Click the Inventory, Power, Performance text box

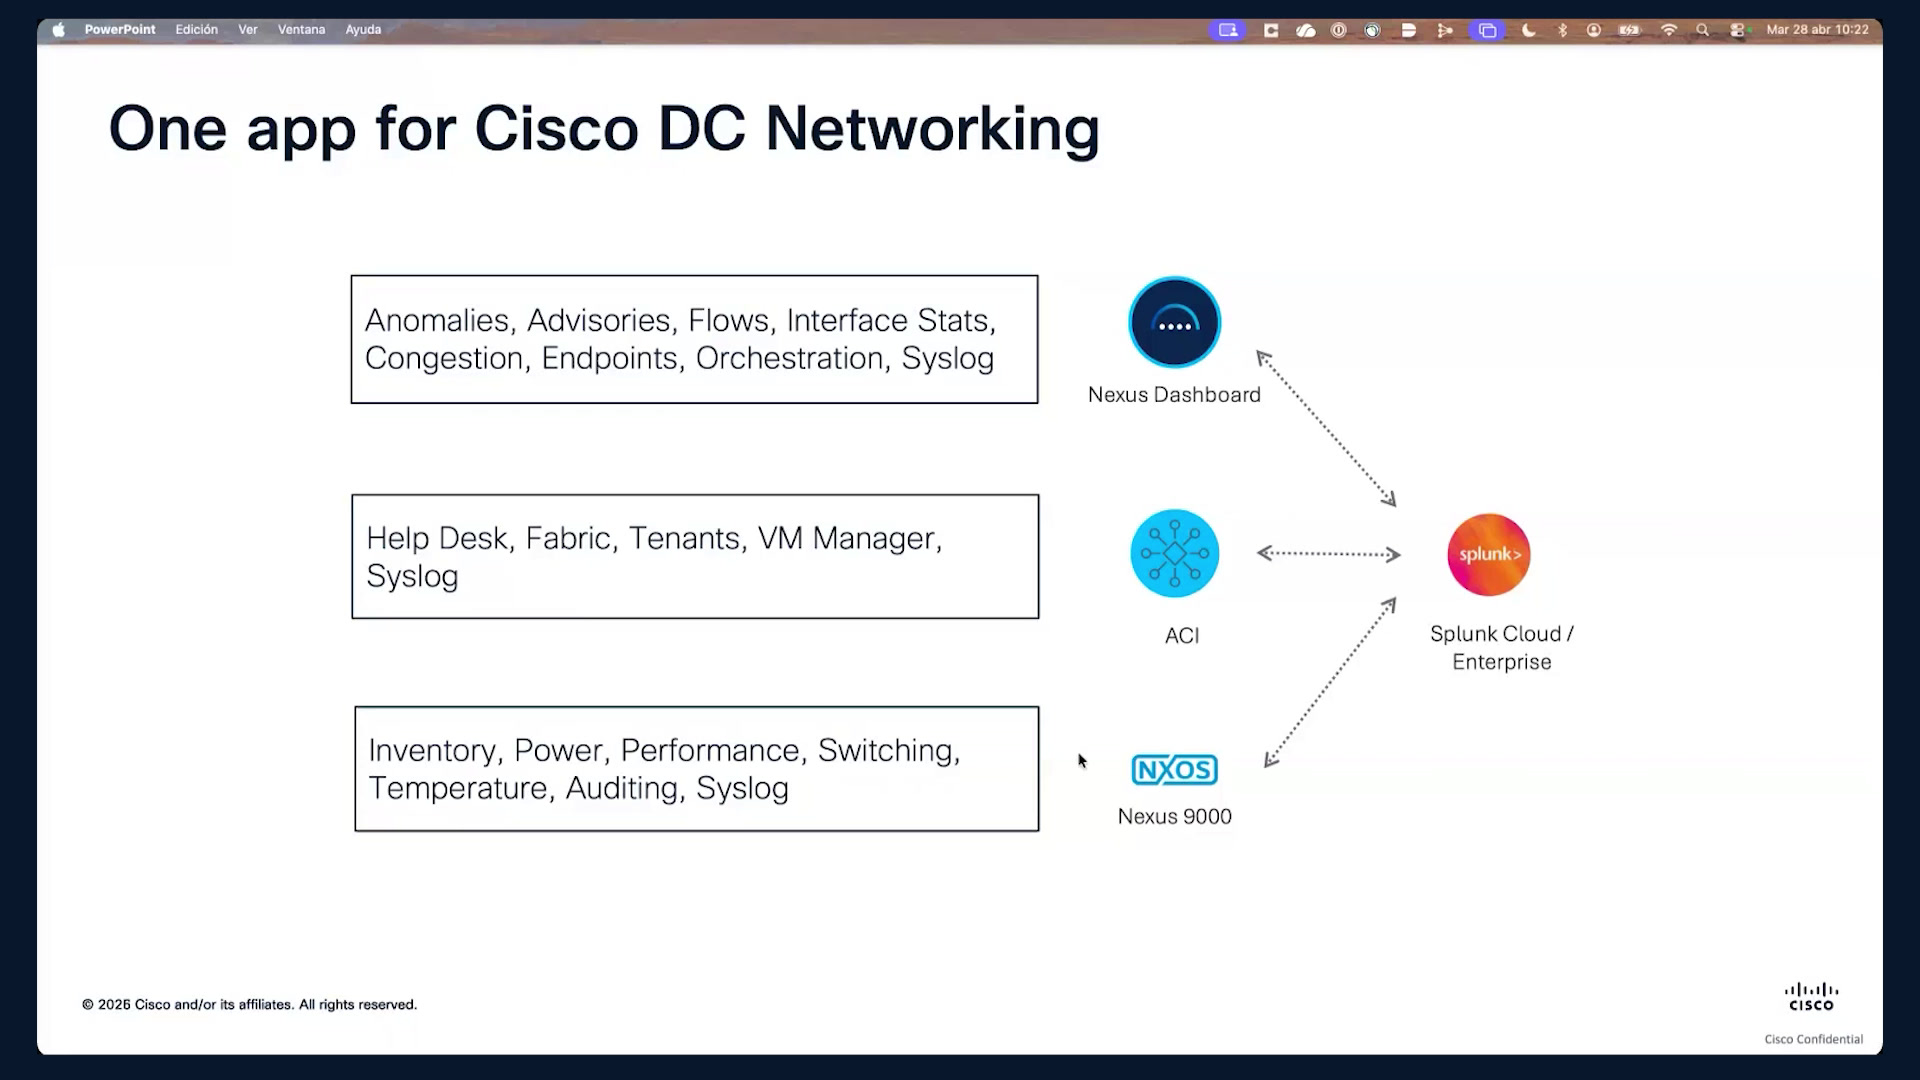[x=697, y=769]
